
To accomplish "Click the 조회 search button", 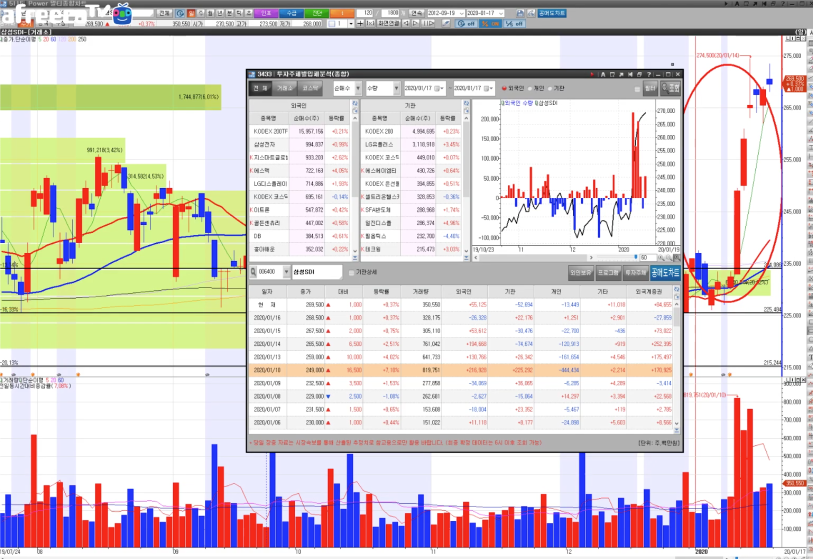I will click(x=670, y=89).
